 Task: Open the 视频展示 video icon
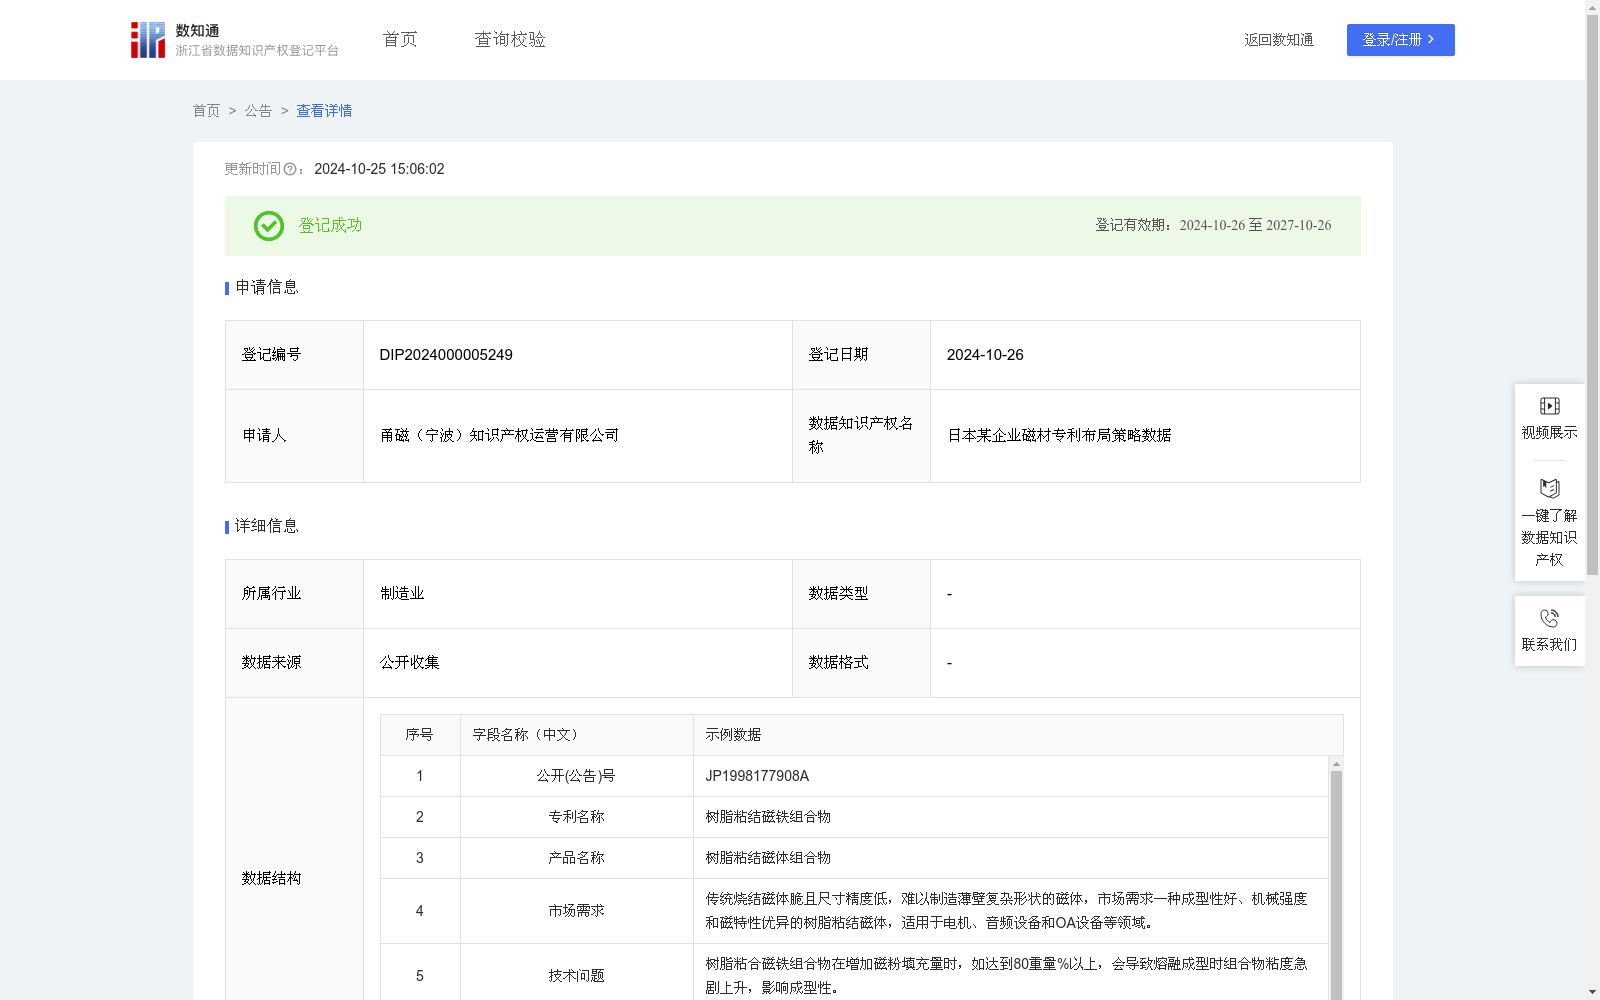coord(1549,406)
